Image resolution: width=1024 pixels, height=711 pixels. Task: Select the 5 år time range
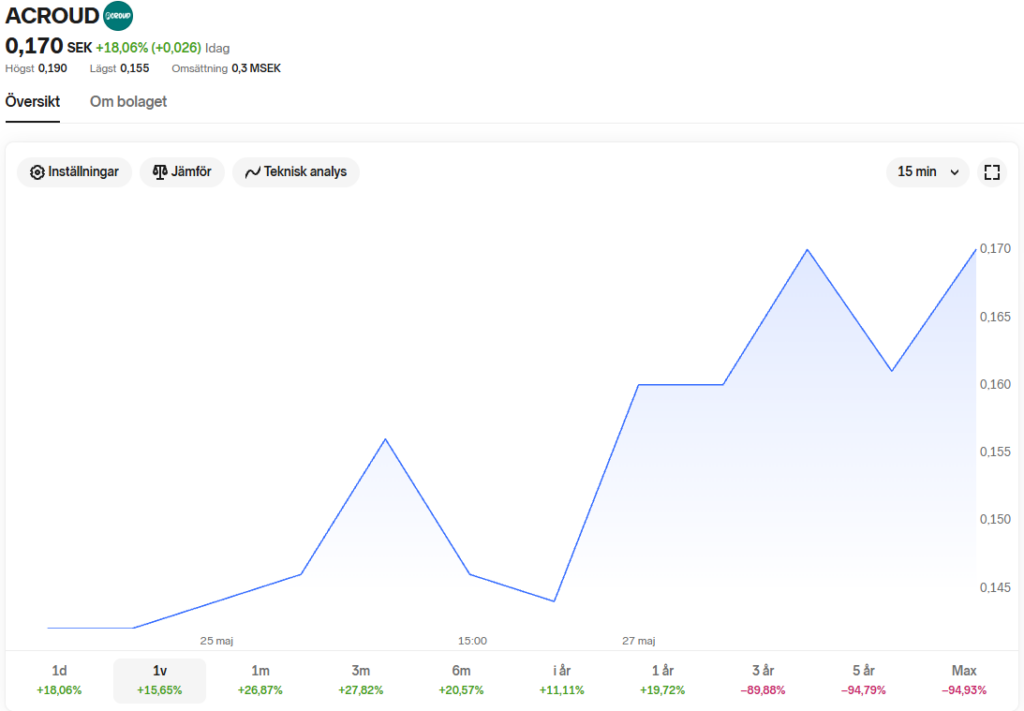coord(864,680)
